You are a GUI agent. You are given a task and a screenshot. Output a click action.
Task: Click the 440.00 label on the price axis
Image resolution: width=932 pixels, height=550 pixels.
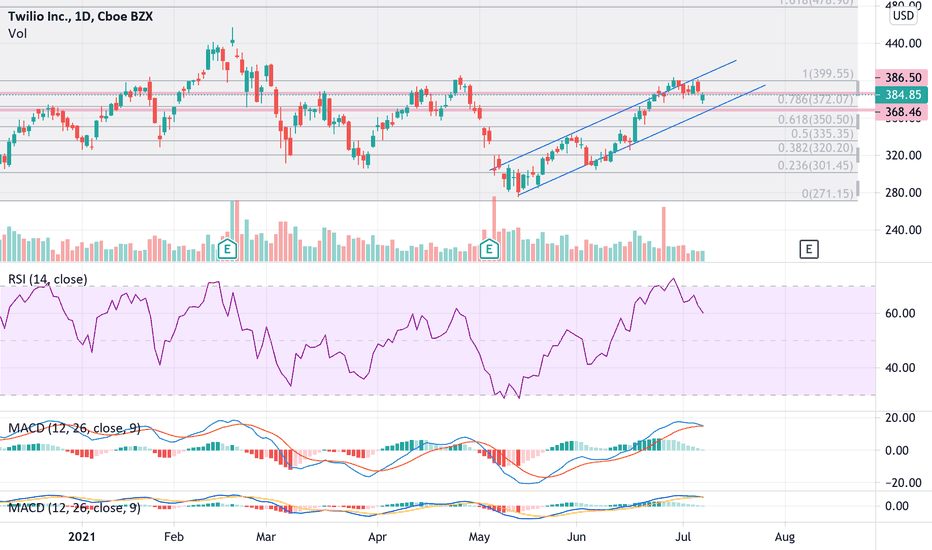(x=903, y=43)
